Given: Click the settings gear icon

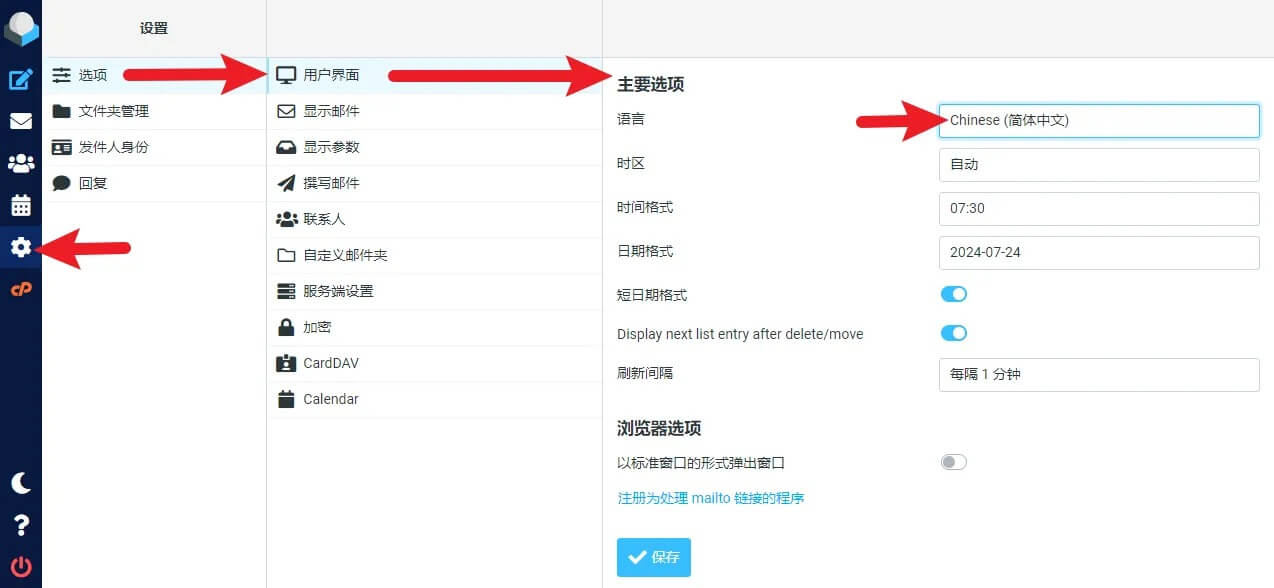Looking at the screenshot, I should tap(21, 248).
